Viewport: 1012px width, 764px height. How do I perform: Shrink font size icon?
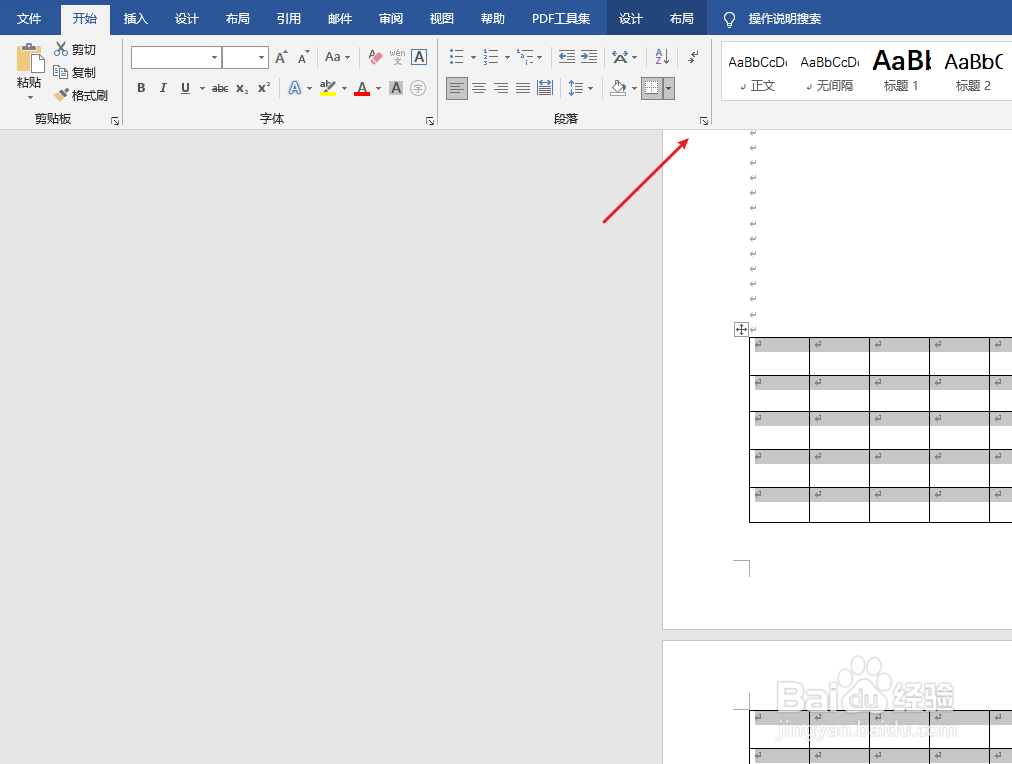pos(303,57)
